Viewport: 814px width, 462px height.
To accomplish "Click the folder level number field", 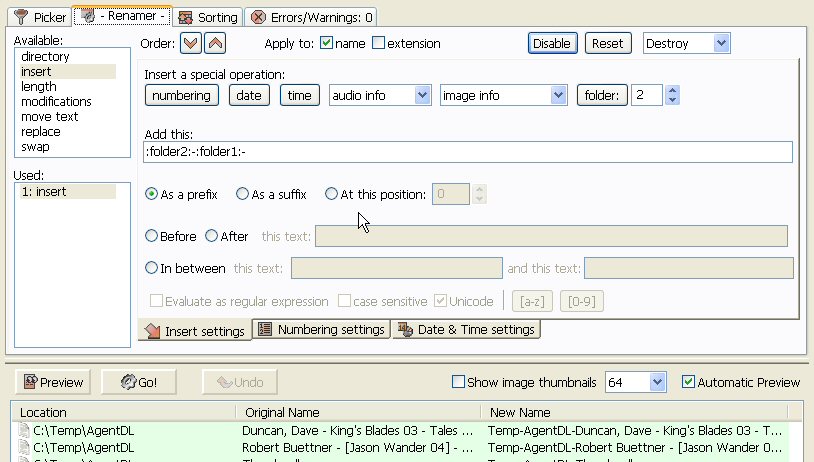I will [x=647, y=95].
